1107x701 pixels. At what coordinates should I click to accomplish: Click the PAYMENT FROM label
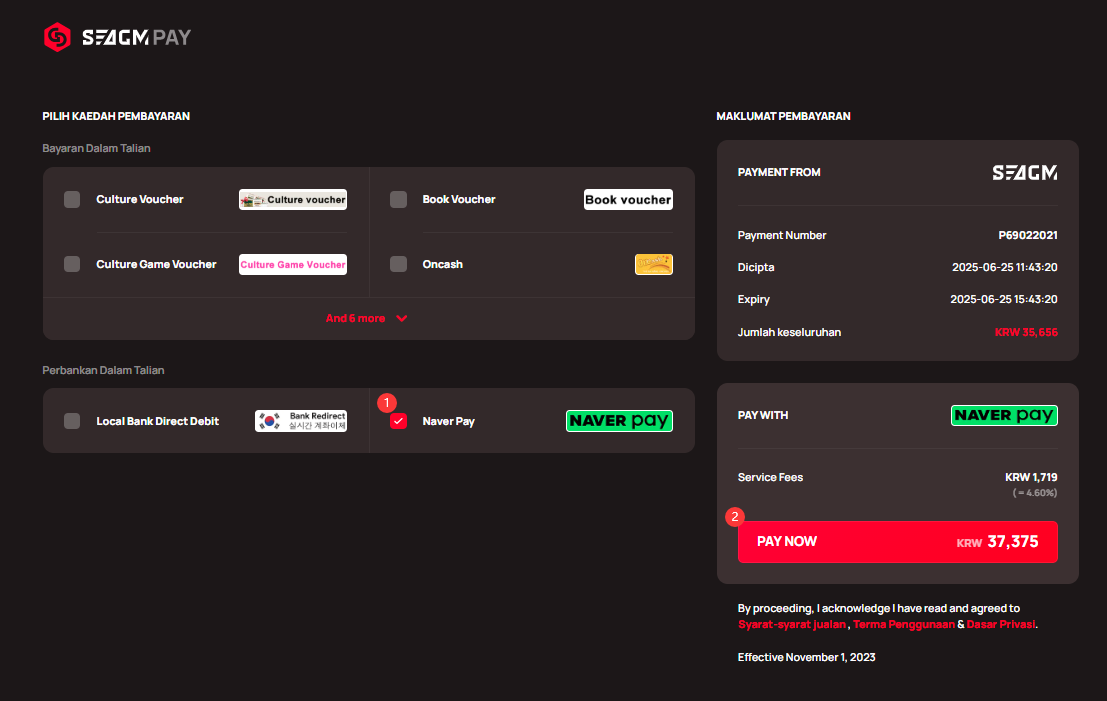tap(779, 172)
